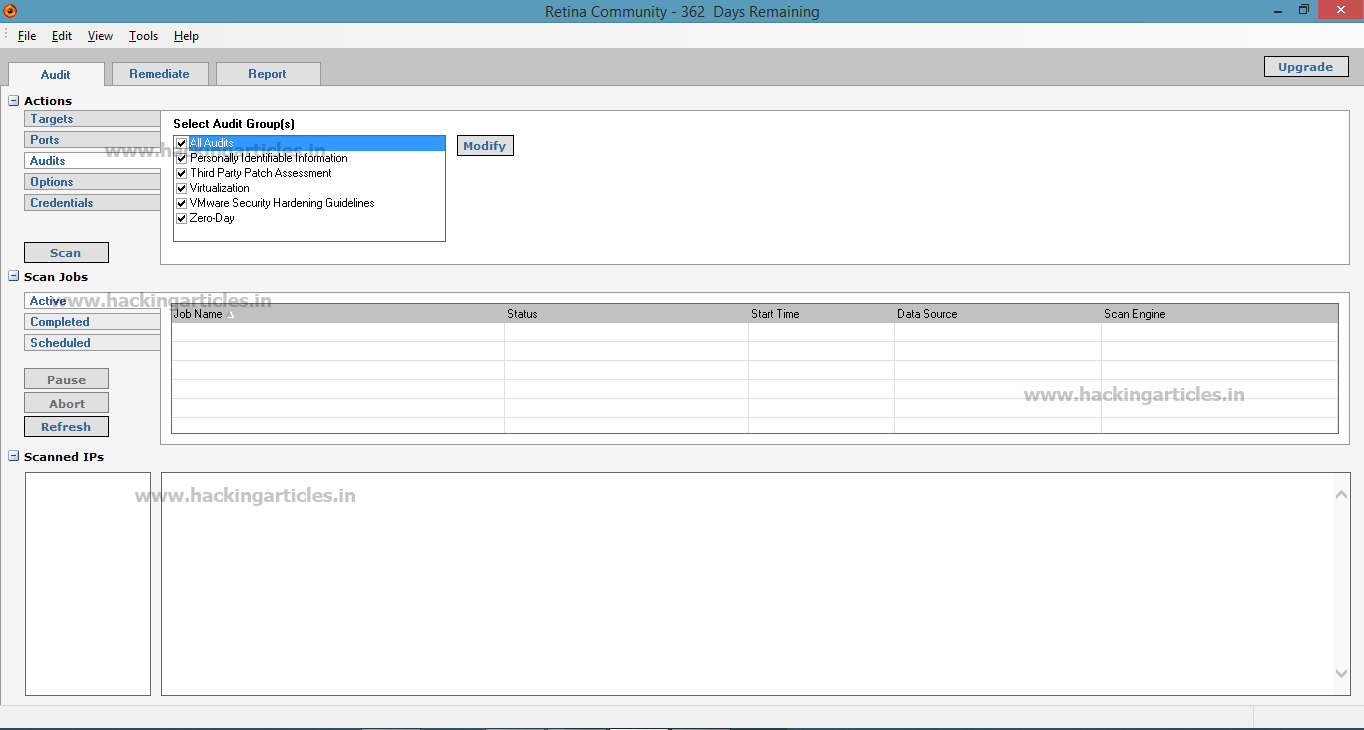Open the Help menu

click(x=186, y=36)
